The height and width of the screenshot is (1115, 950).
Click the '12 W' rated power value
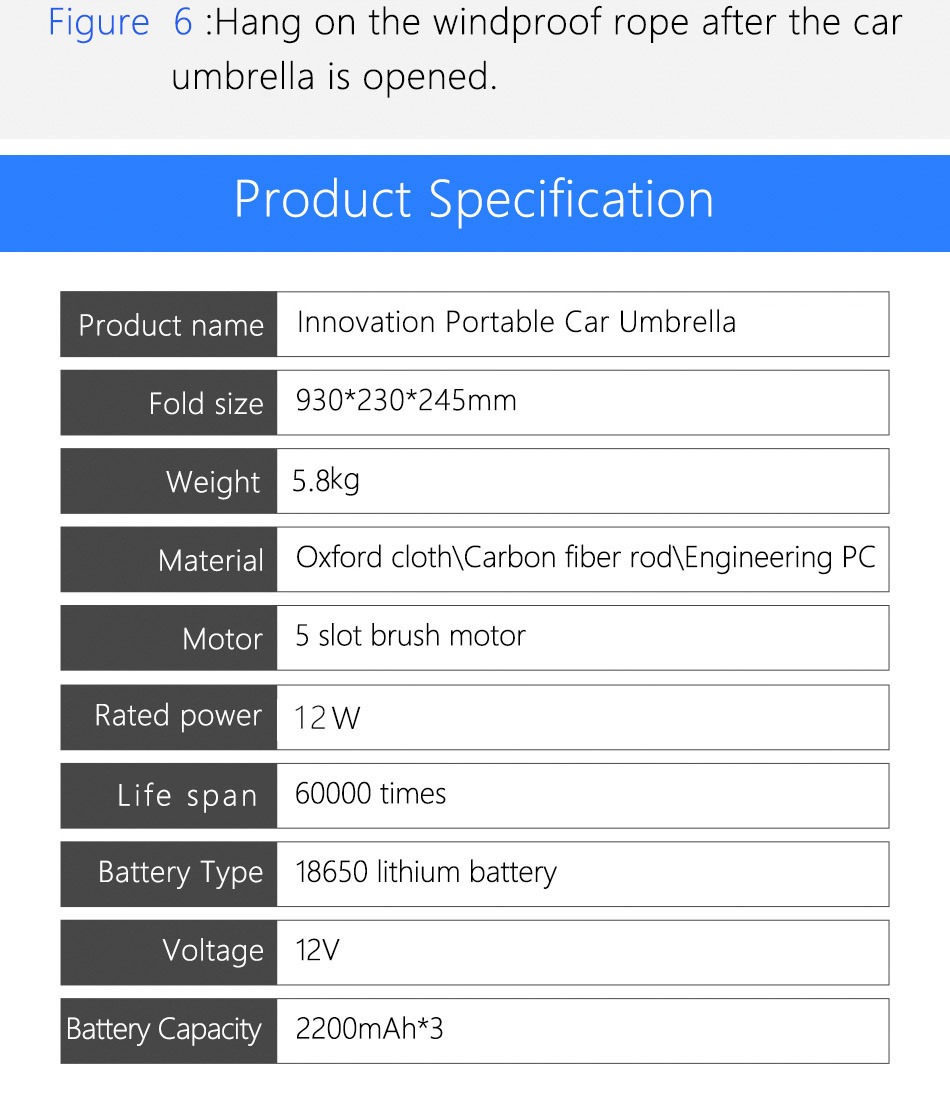(x=327, y=717)
